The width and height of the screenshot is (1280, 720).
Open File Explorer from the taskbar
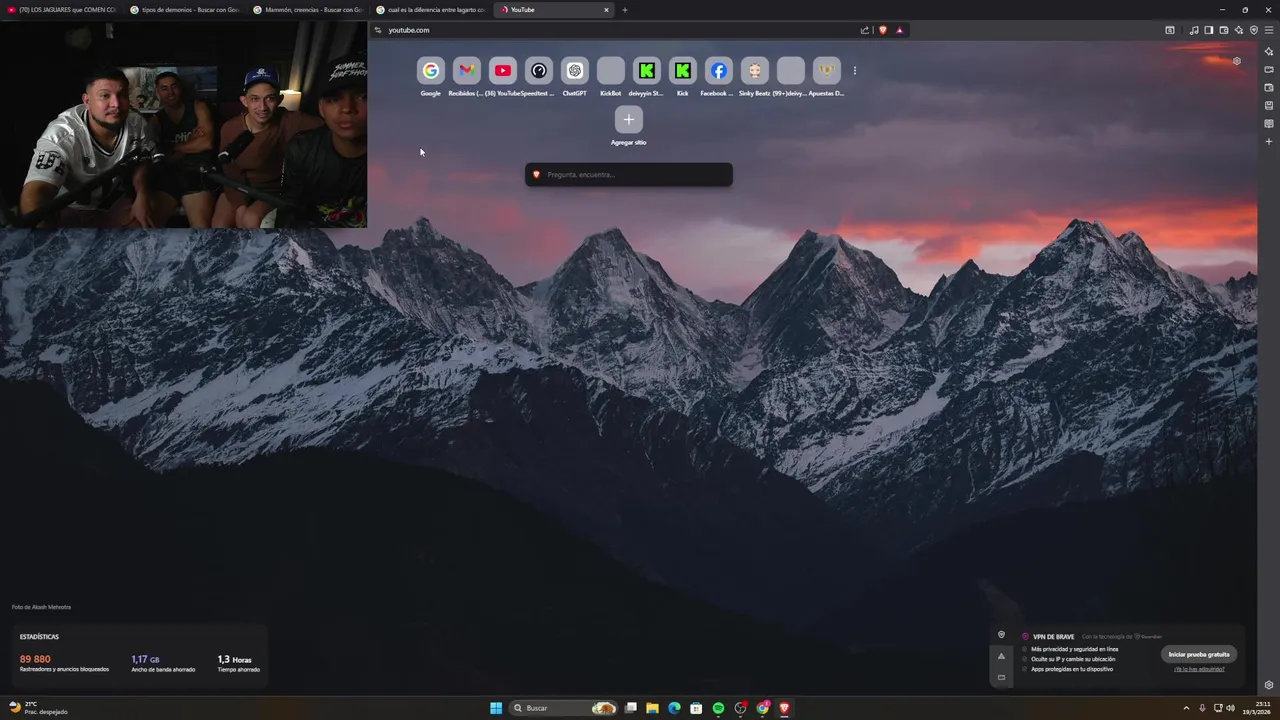(x=652, y=708)
